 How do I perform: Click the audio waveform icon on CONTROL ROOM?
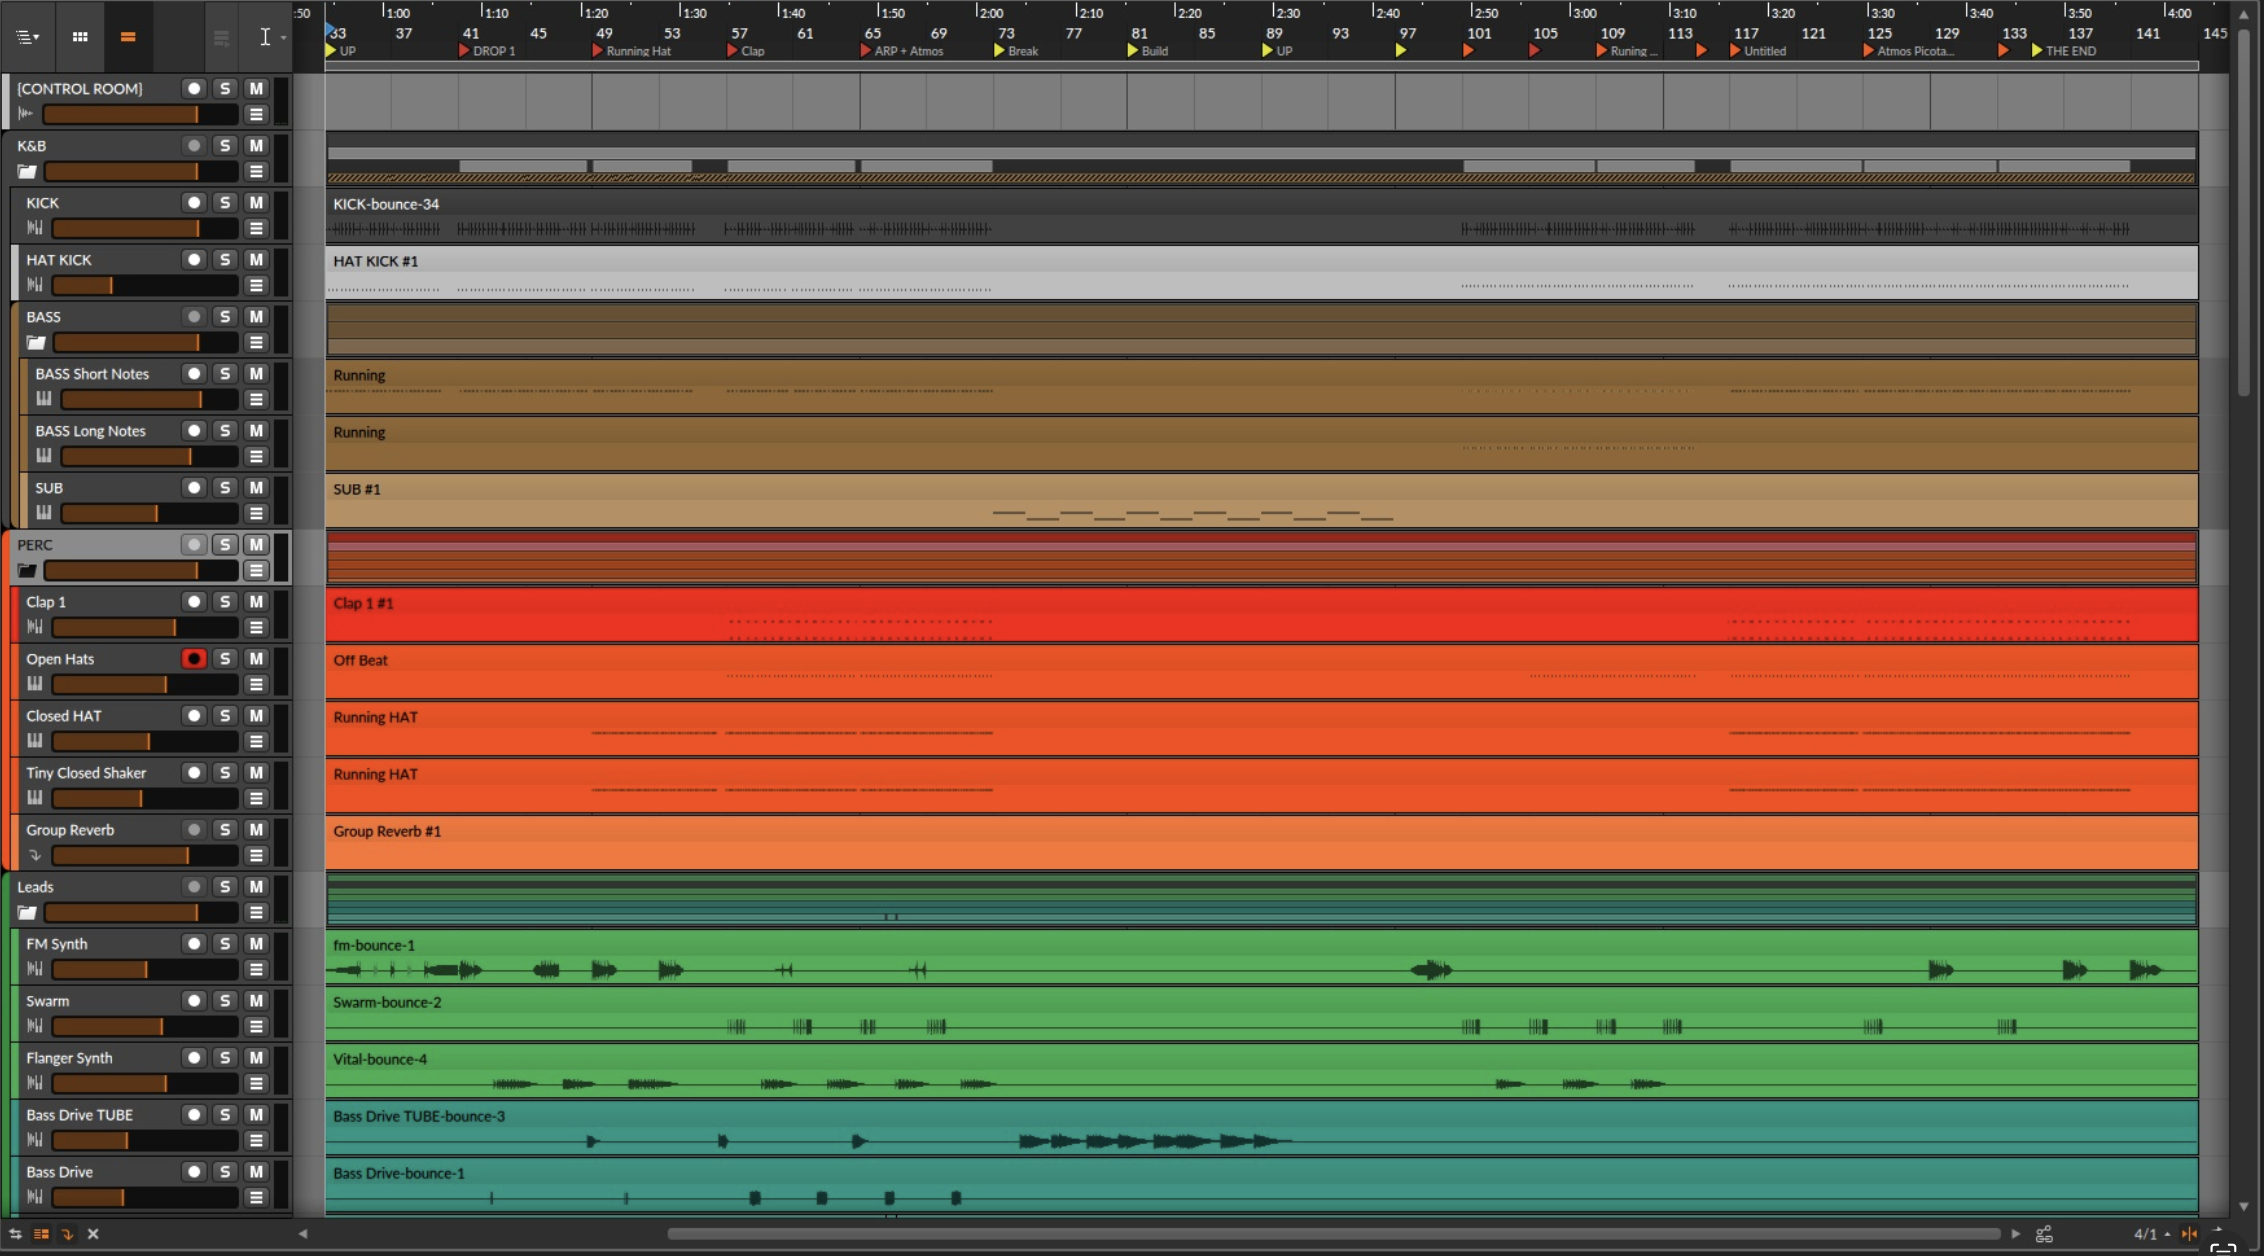(x=26, y=114)
